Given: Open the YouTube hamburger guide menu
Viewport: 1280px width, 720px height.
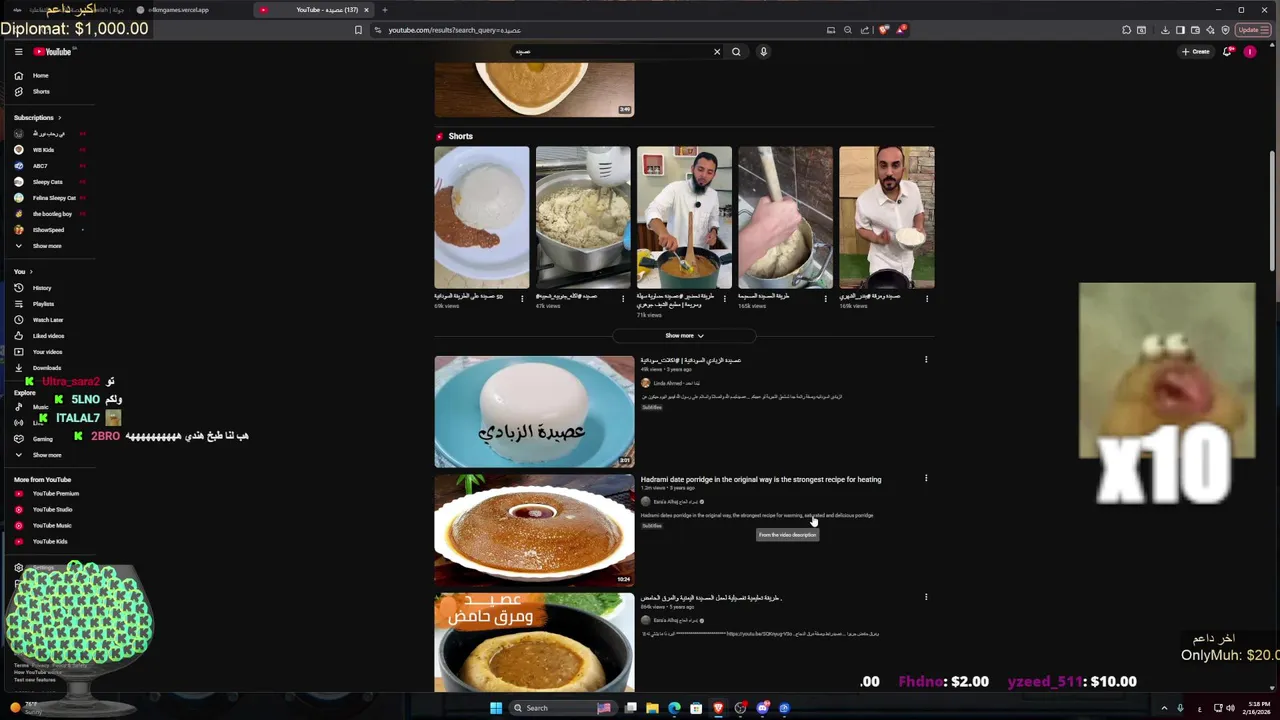Looking at the screenshot, I should 18,52.
